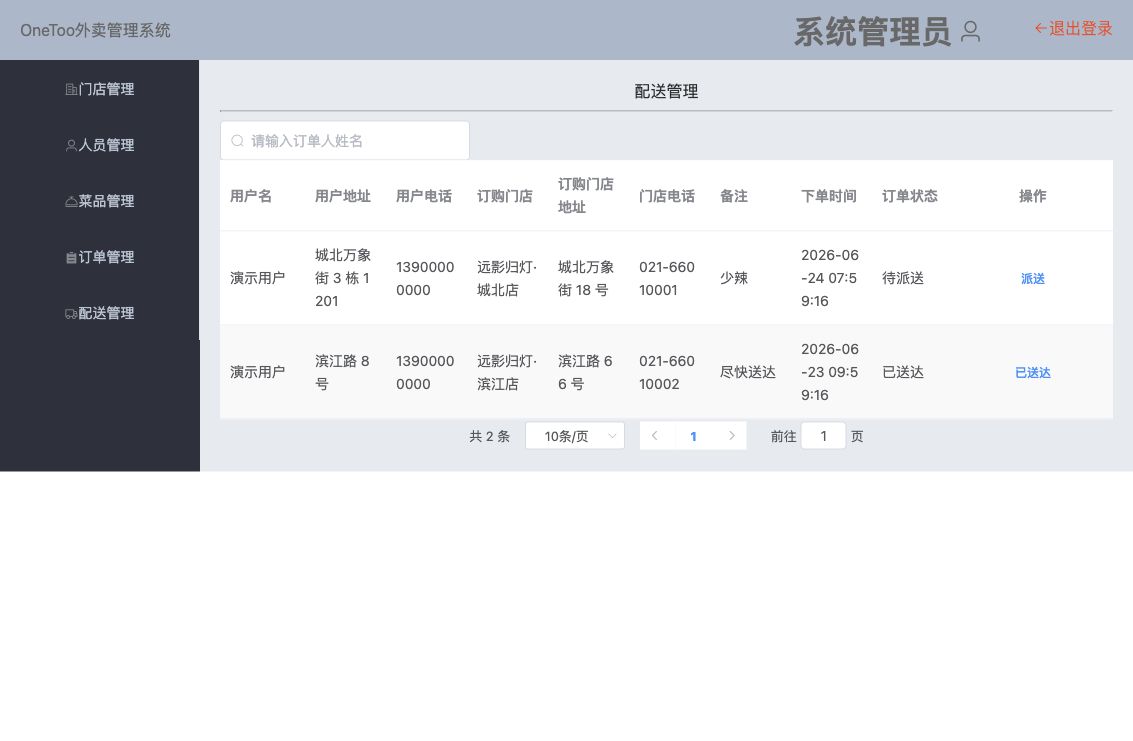Click the 用户地址 column header
This screenshot has height=741, width=1133.
coord(343,196)
